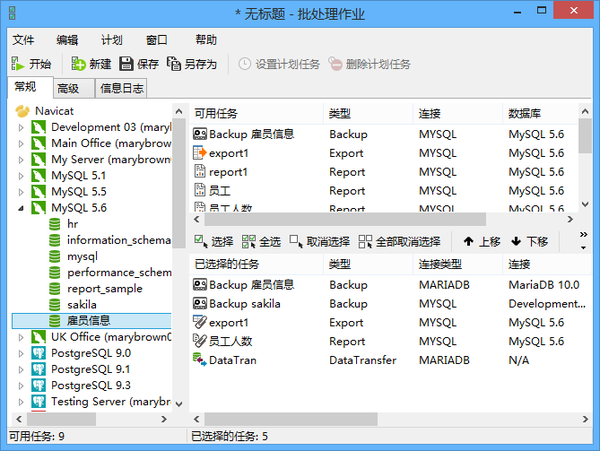
Task: Click the 取消选择 deselect button
Action: point(320,241)
